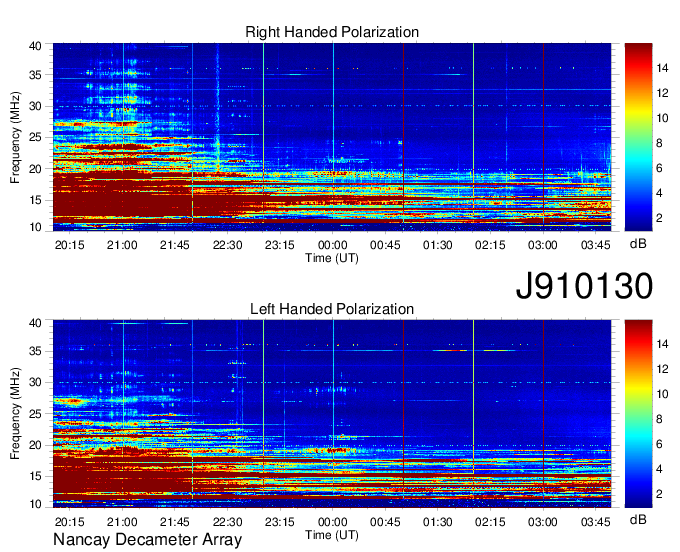Click 20 frequency tick of Right Handed plot
This screenshot has width=680, height=552.
36,169
